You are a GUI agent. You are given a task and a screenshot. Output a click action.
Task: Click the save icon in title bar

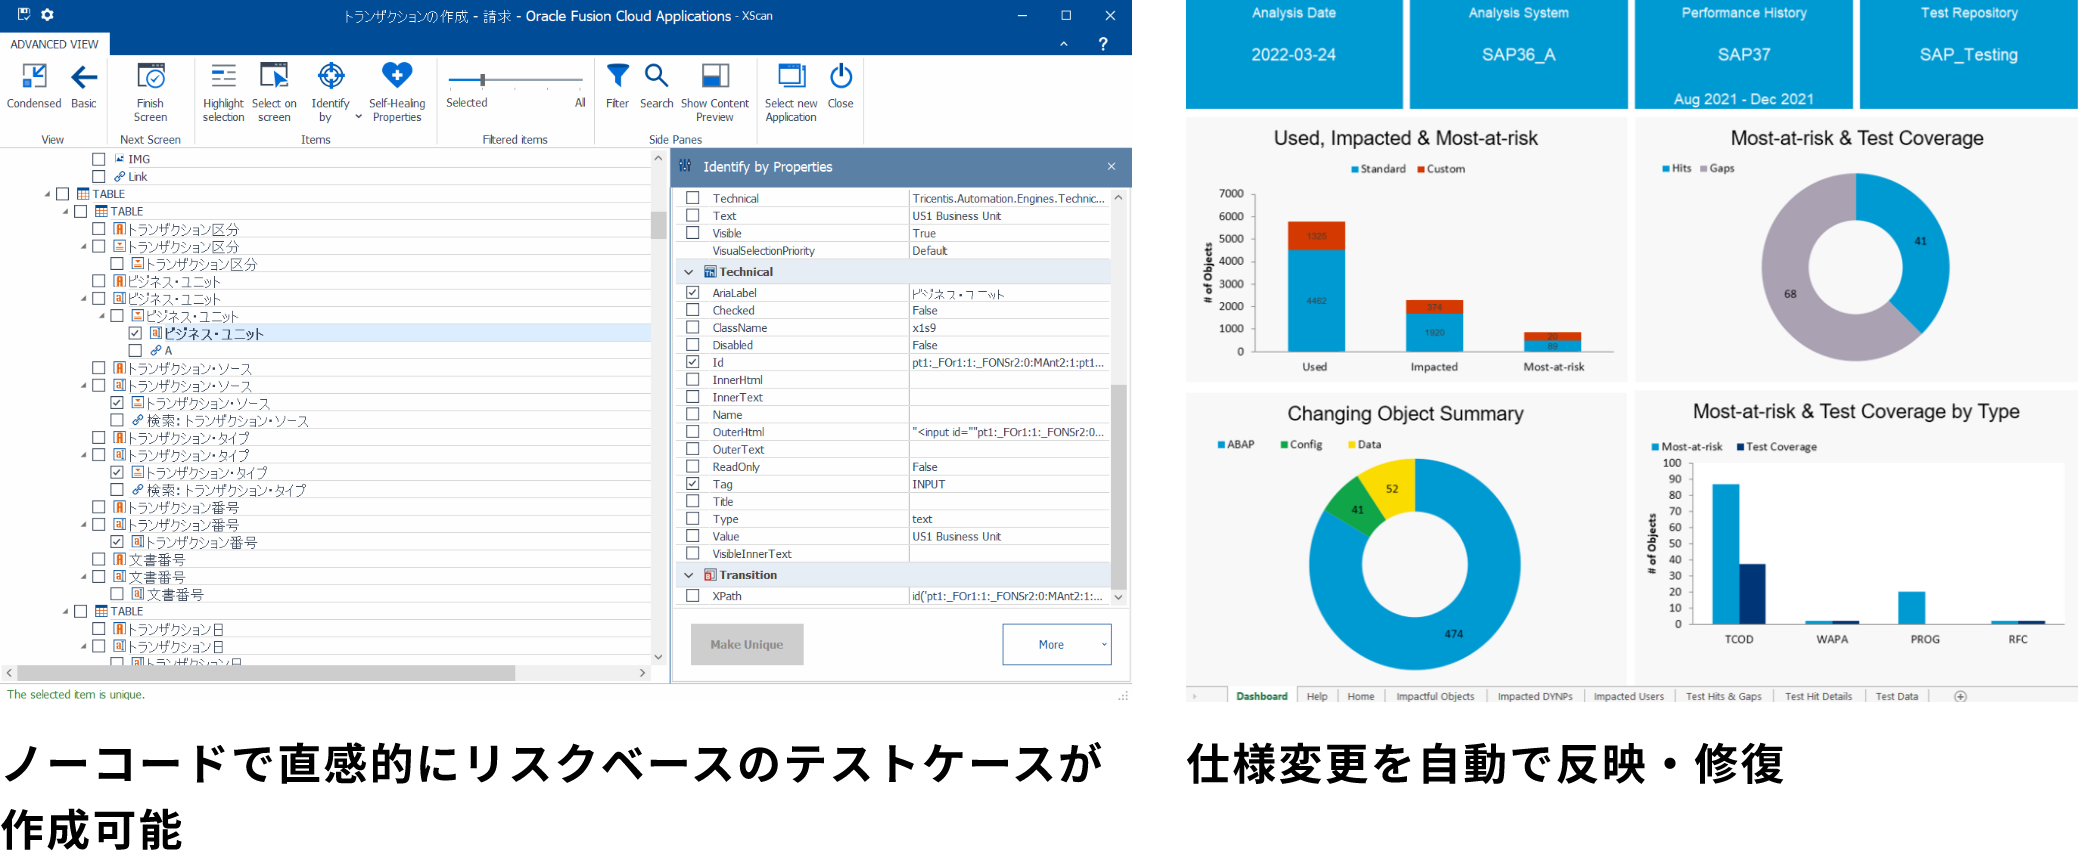coord(24,15)
